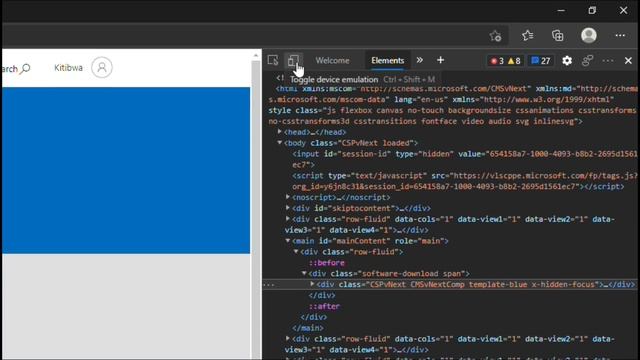Expand the head element node

pos(280,131)
